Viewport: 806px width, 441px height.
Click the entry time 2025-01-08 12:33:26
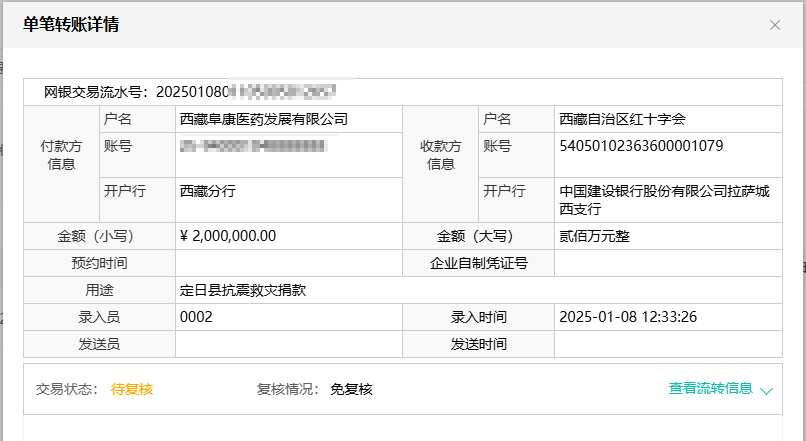[628, 317]
